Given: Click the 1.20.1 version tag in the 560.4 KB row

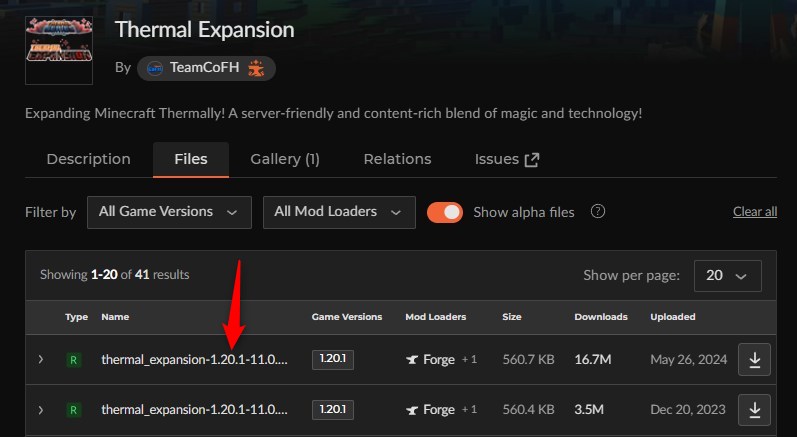Looking at the screenshot, I should coord(333,410).
